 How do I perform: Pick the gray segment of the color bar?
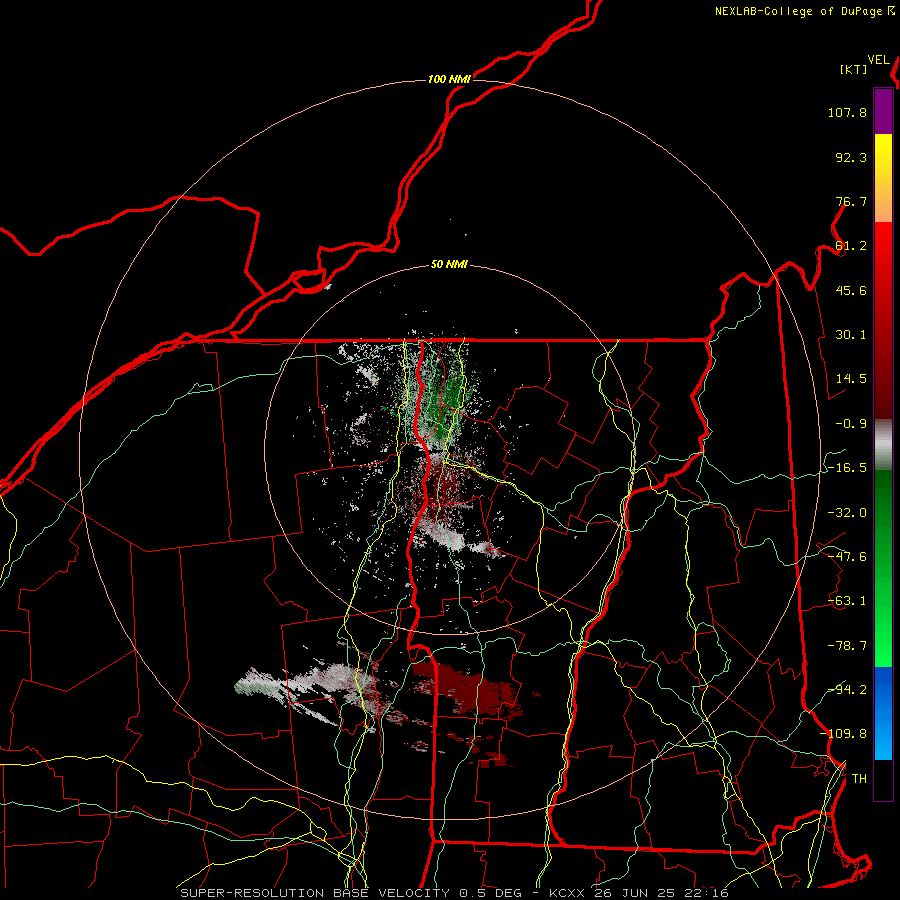883,445
